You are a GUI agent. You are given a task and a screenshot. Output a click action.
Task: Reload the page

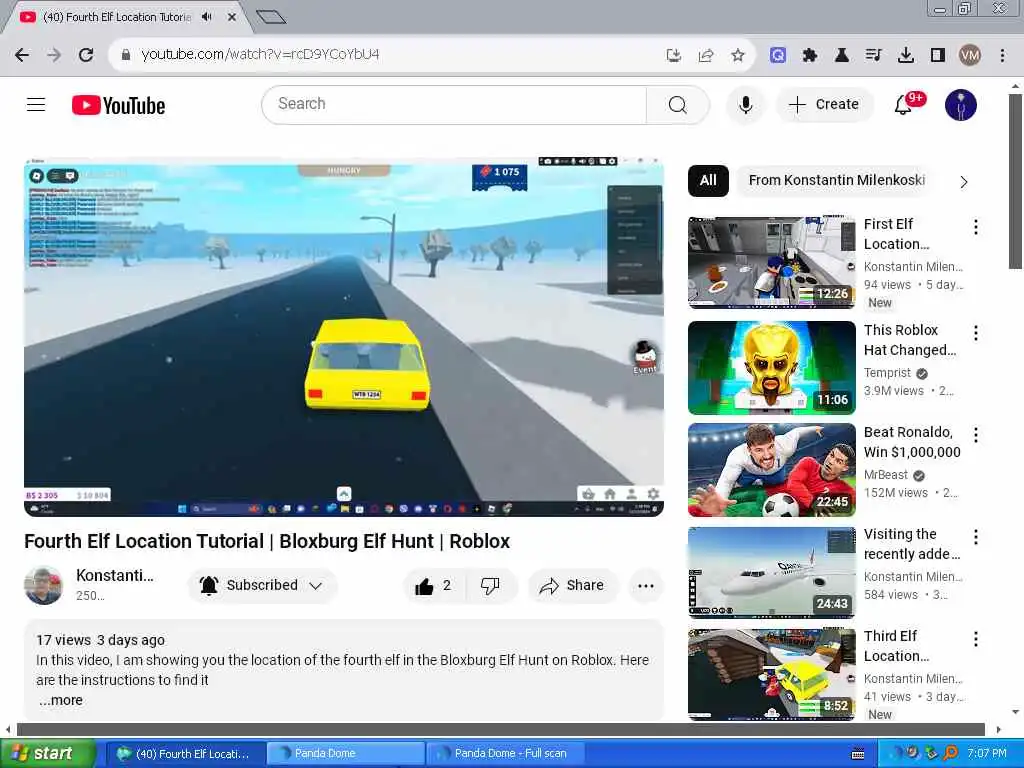coord(86,55)
